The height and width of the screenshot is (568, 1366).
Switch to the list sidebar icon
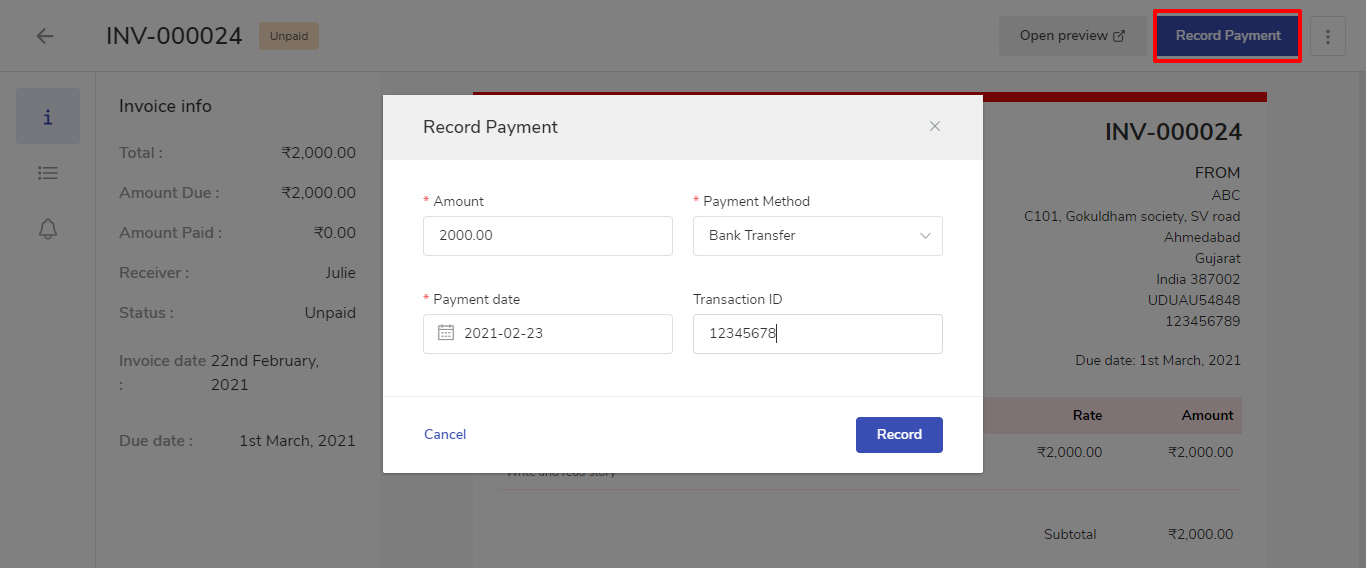coord(48,173)
